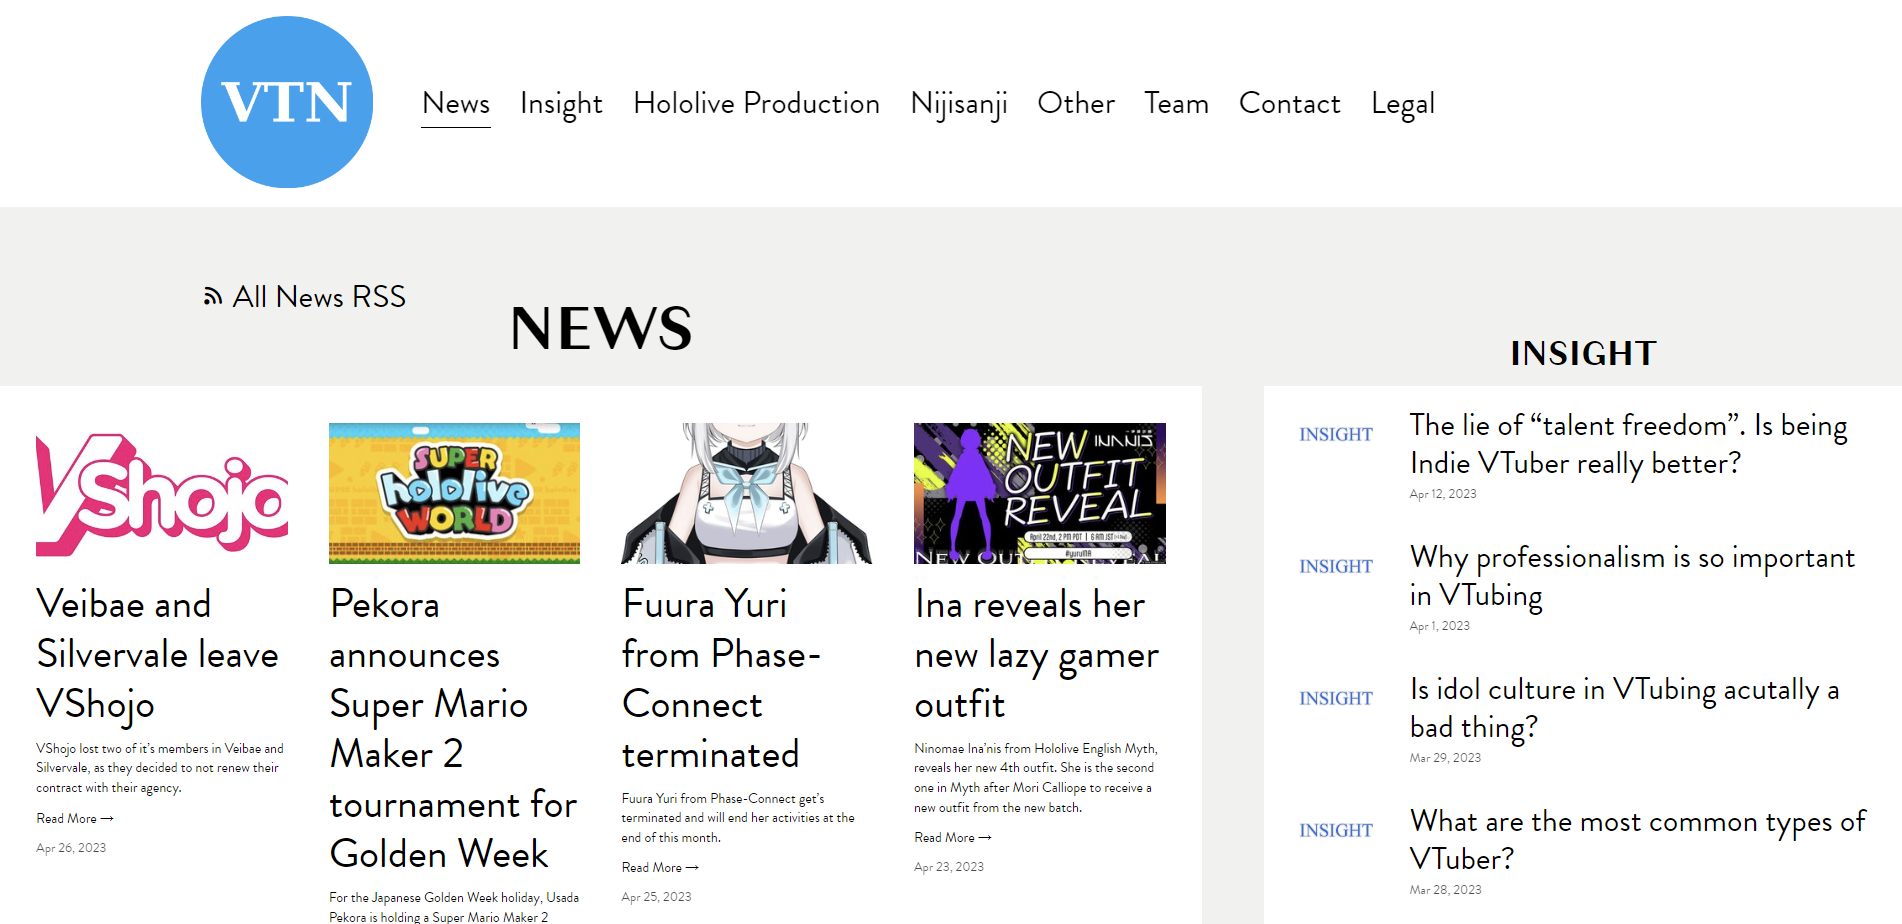Click the Apr 12, 2023 date text
1902x924 pixels.
coord(1443,494)
